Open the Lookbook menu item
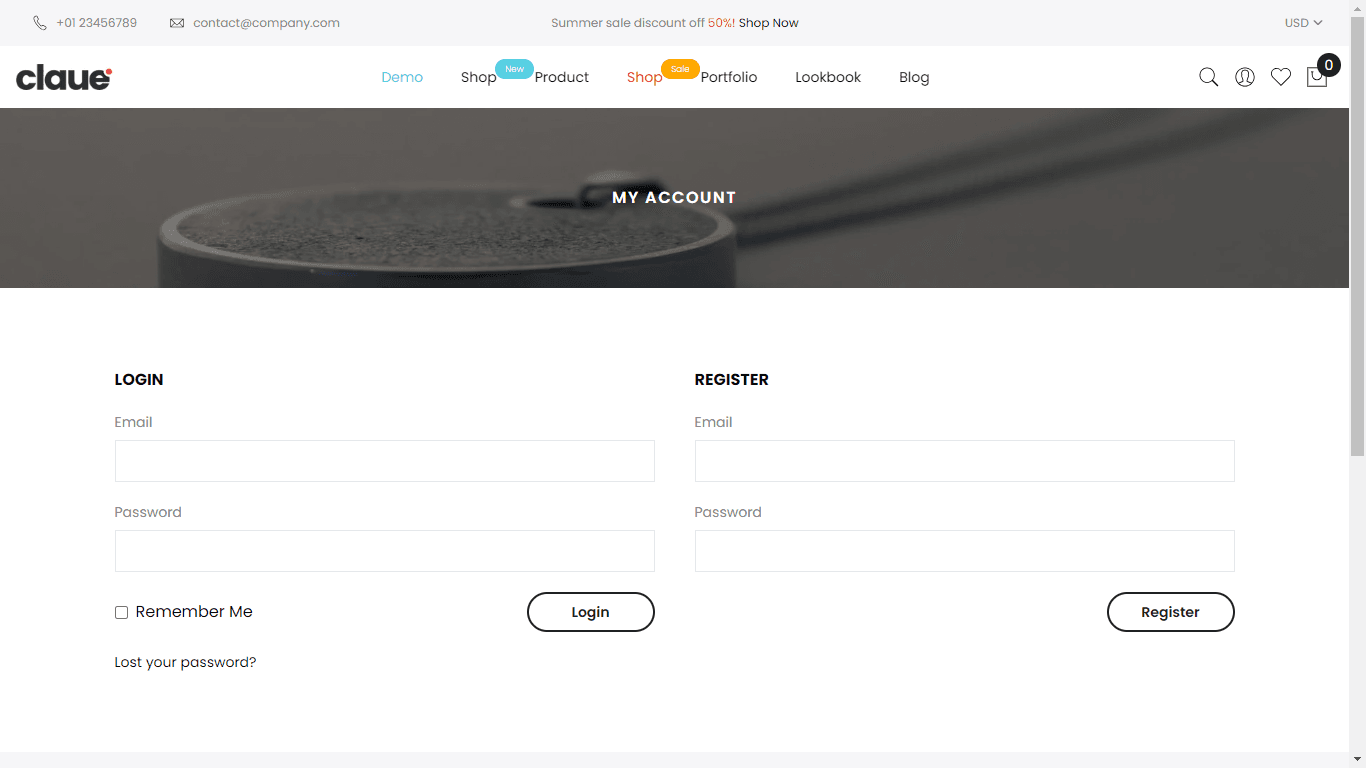Image resolution: width=1366 pixels, height=768 pixels. [828, 77]
